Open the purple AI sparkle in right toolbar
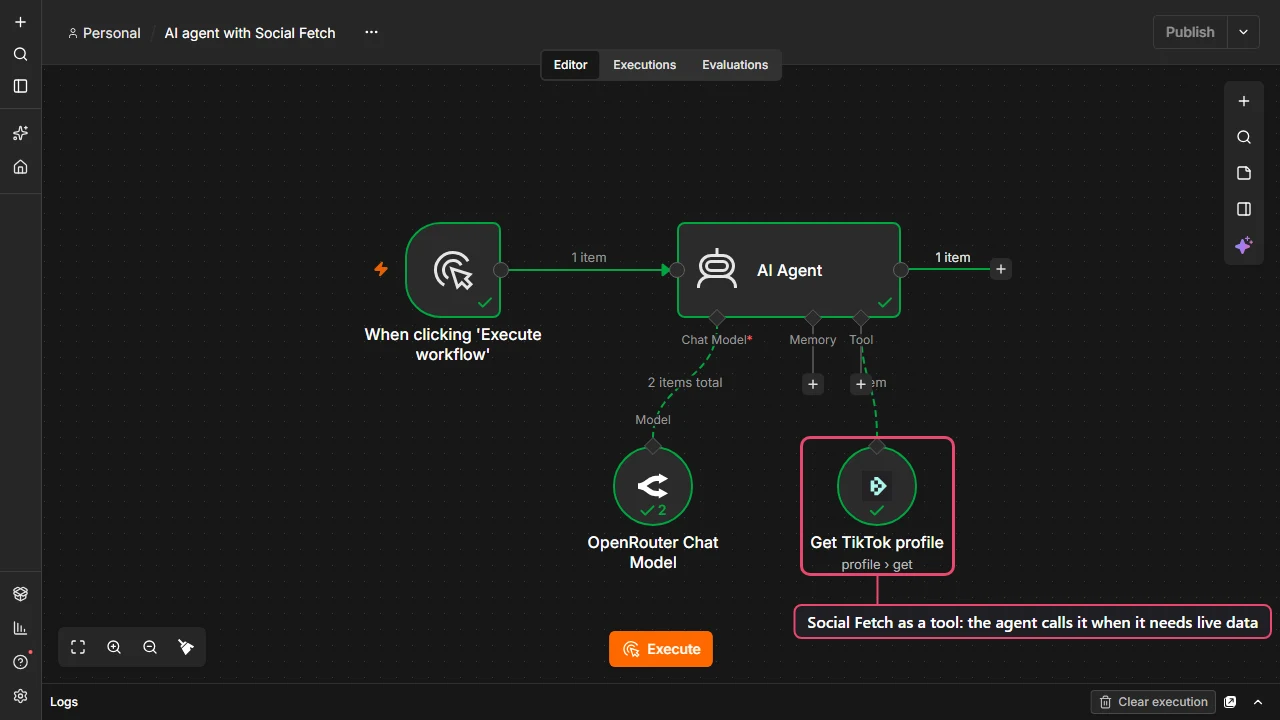Image resolution: width=1280 pixels, height=720 pixels. point(1244,245)
